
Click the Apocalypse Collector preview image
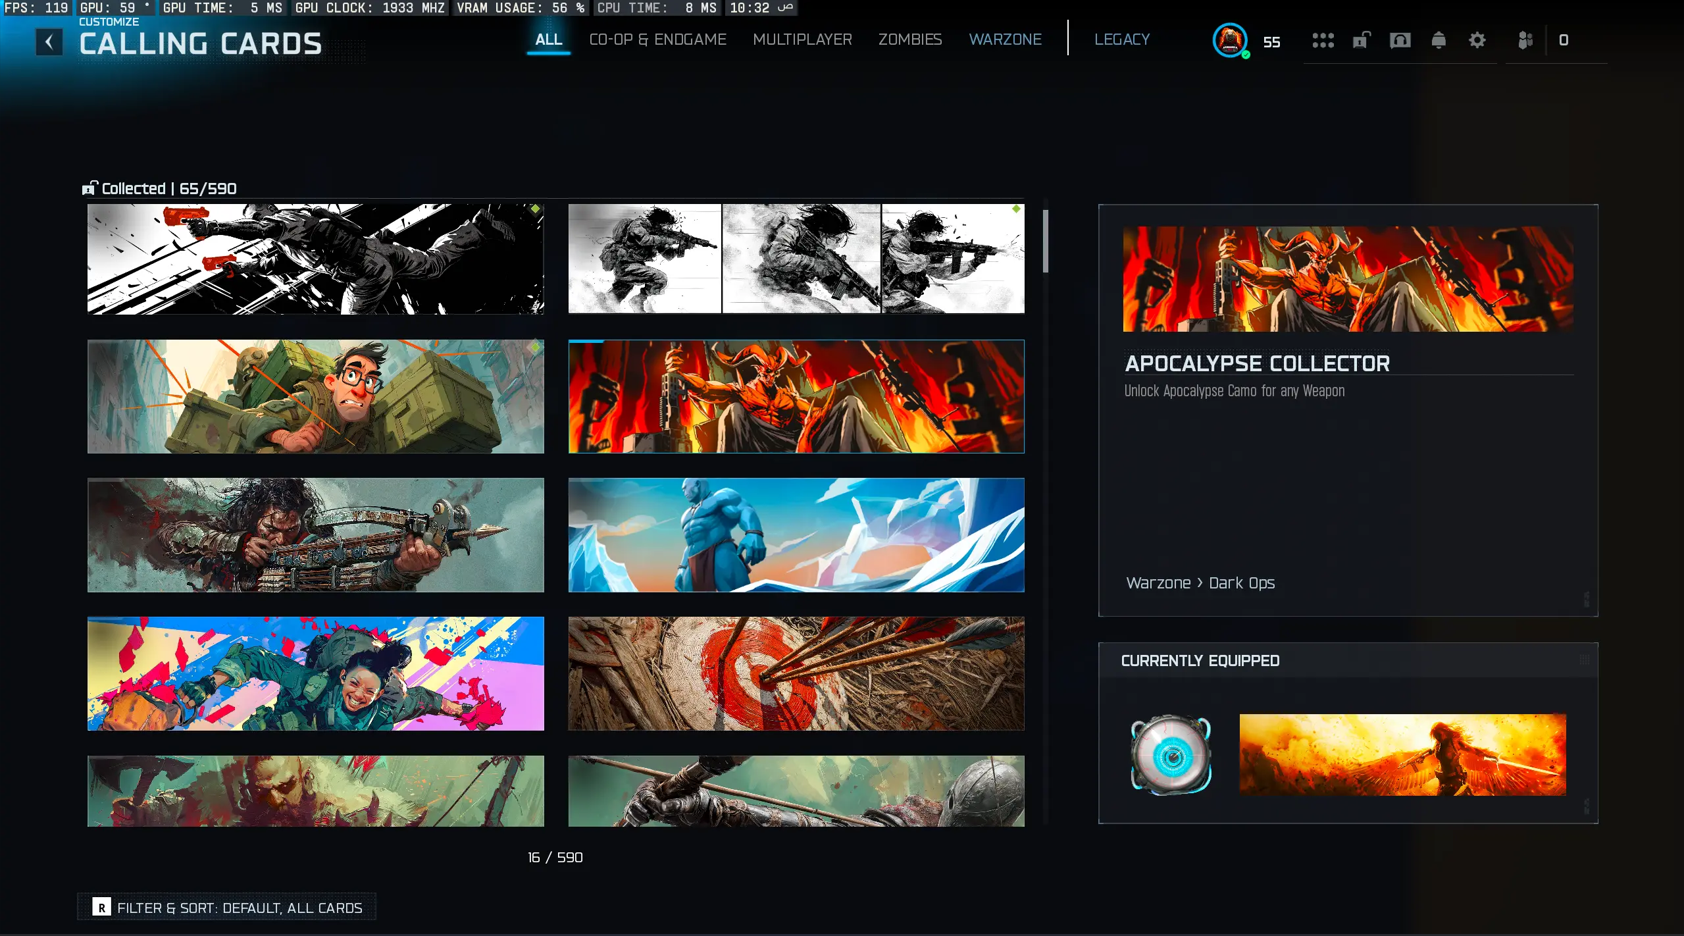1348,279
